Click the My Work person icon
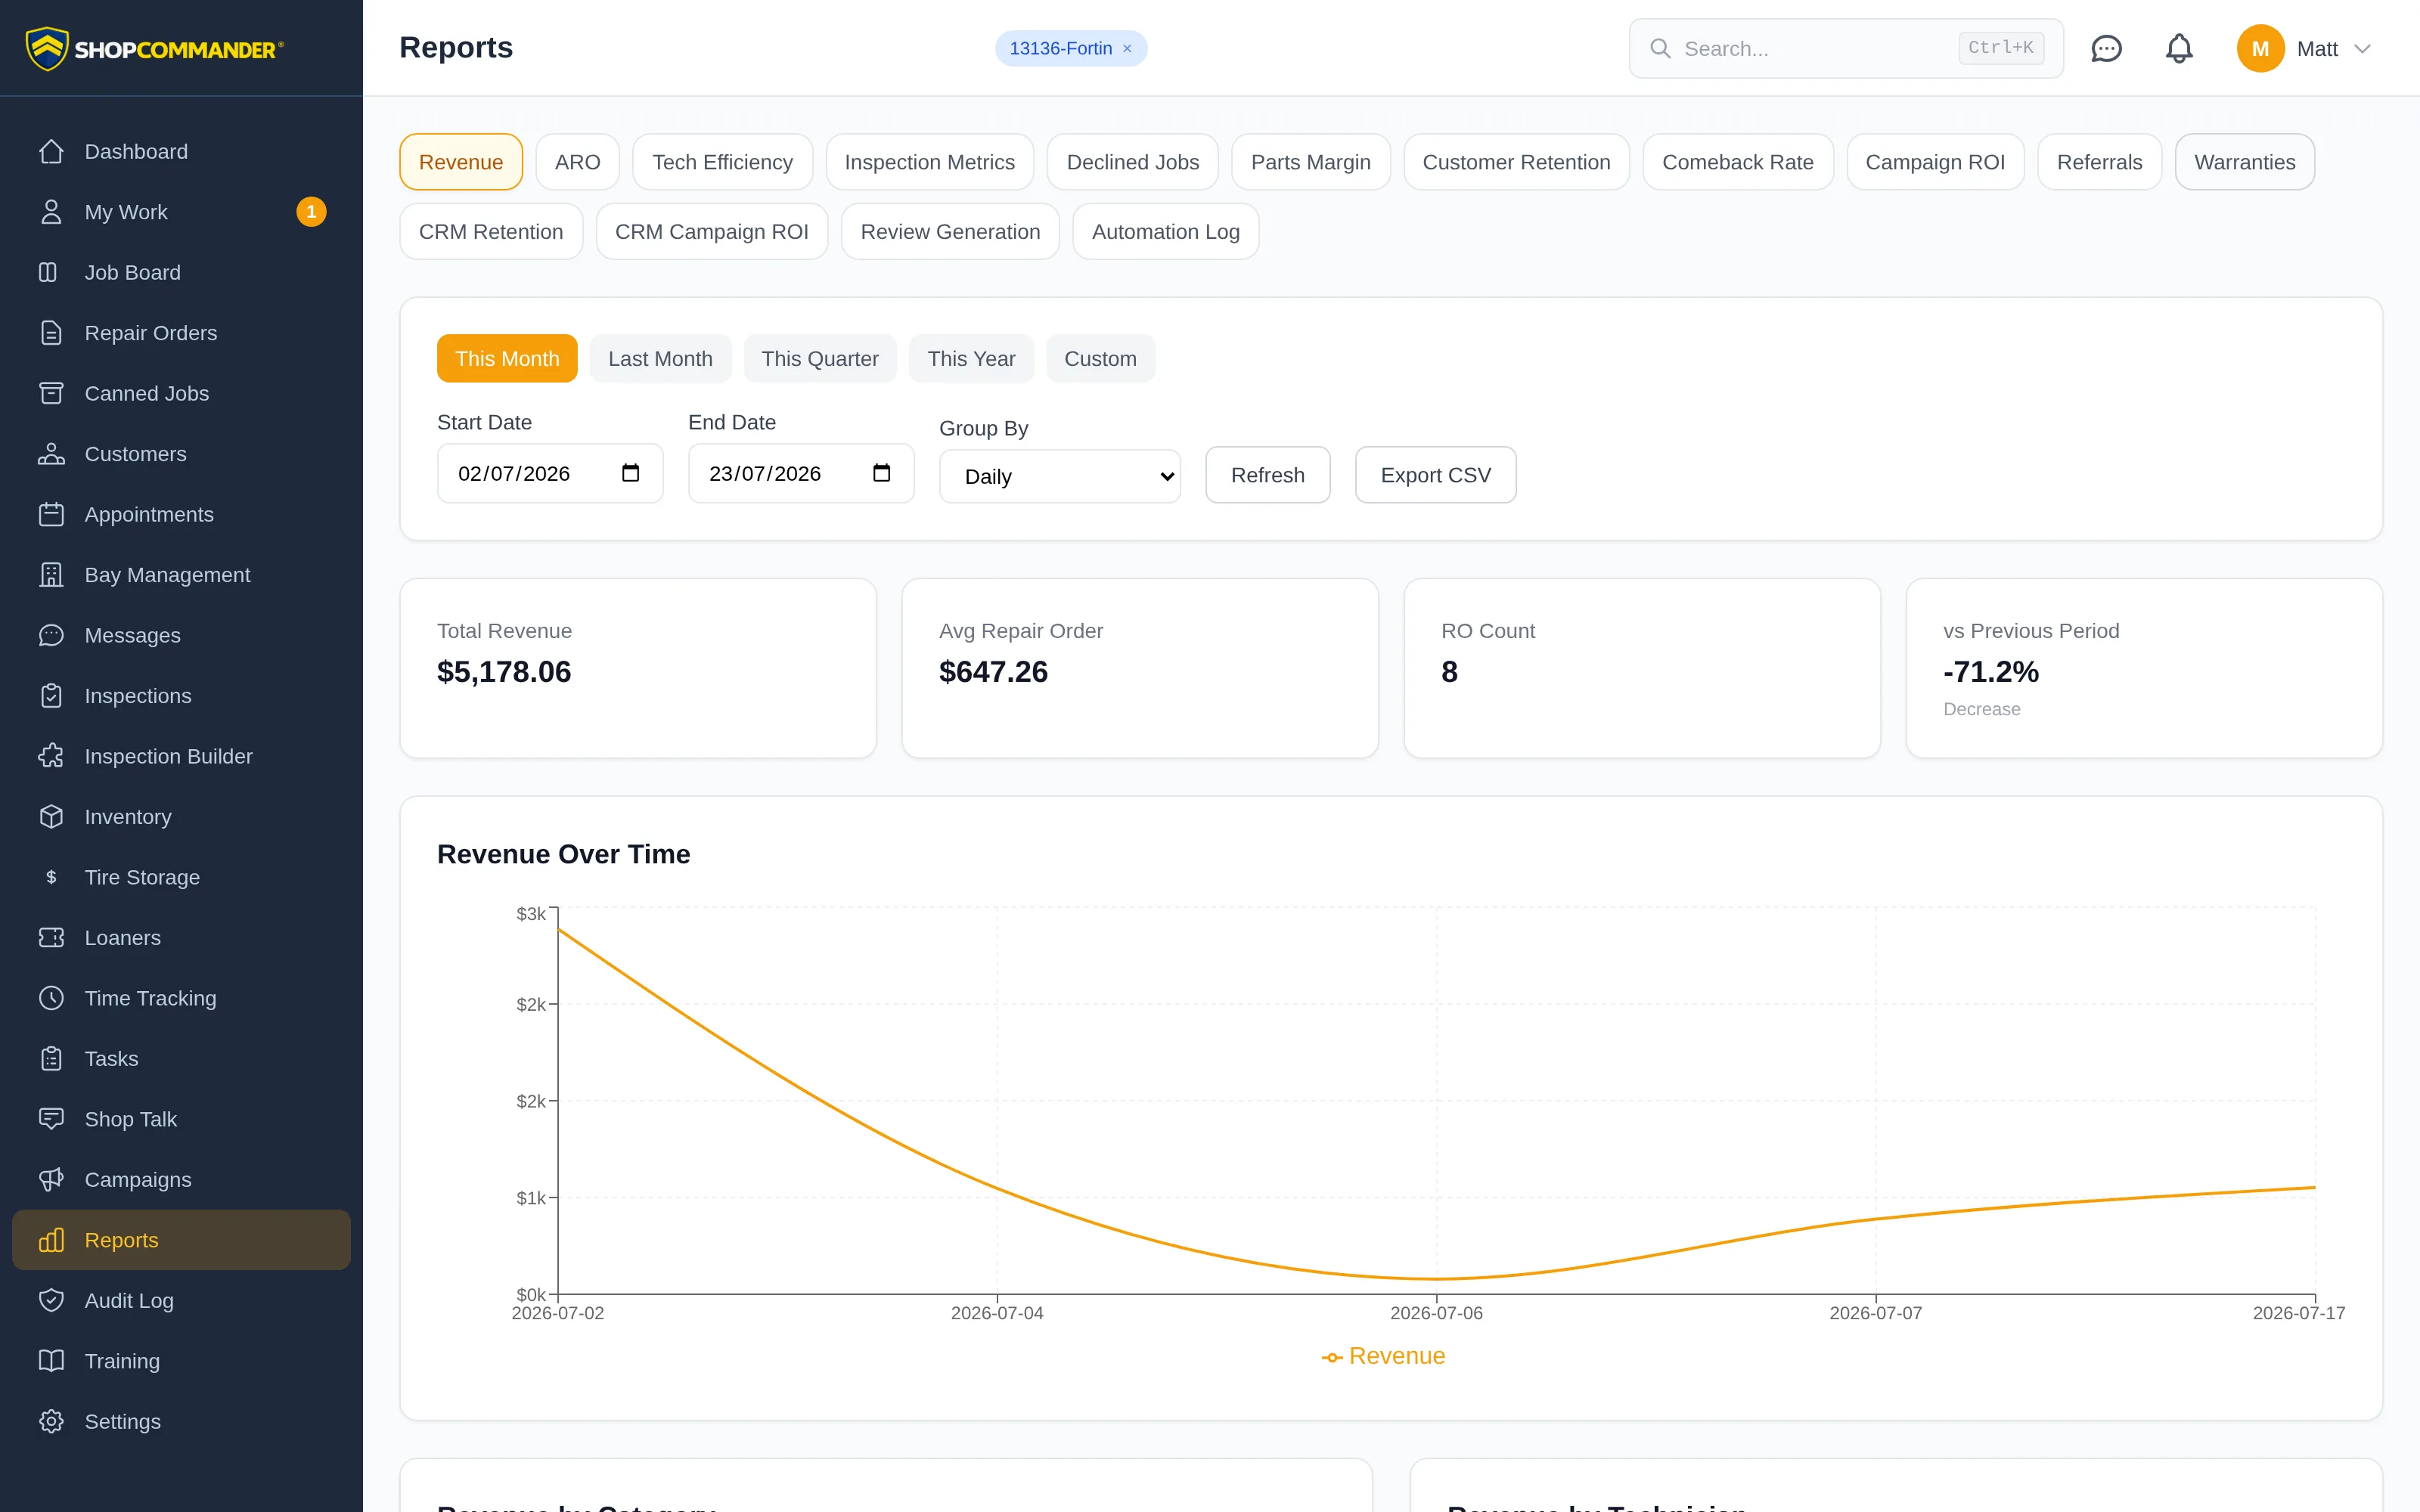Viewport: 2420px width, 1512px height. [51, 212]
